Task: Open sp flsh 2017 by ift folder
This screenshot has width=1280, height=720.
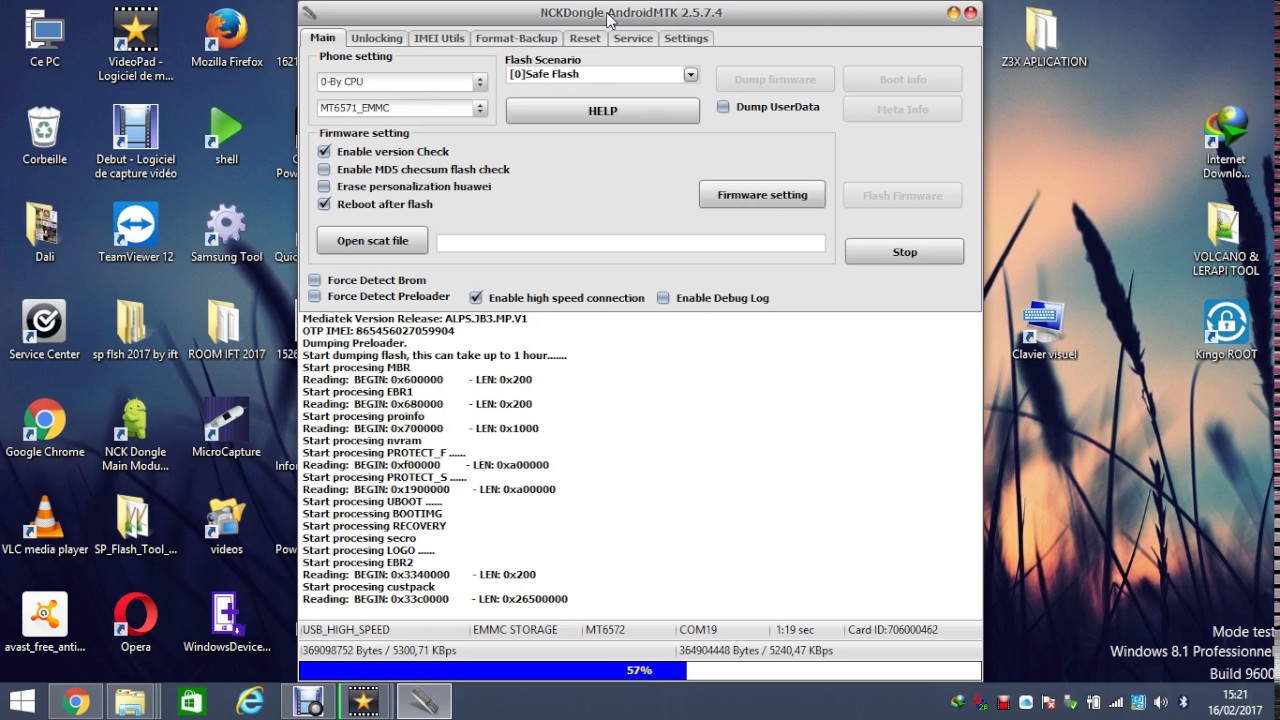Action: tap(135, 330)
